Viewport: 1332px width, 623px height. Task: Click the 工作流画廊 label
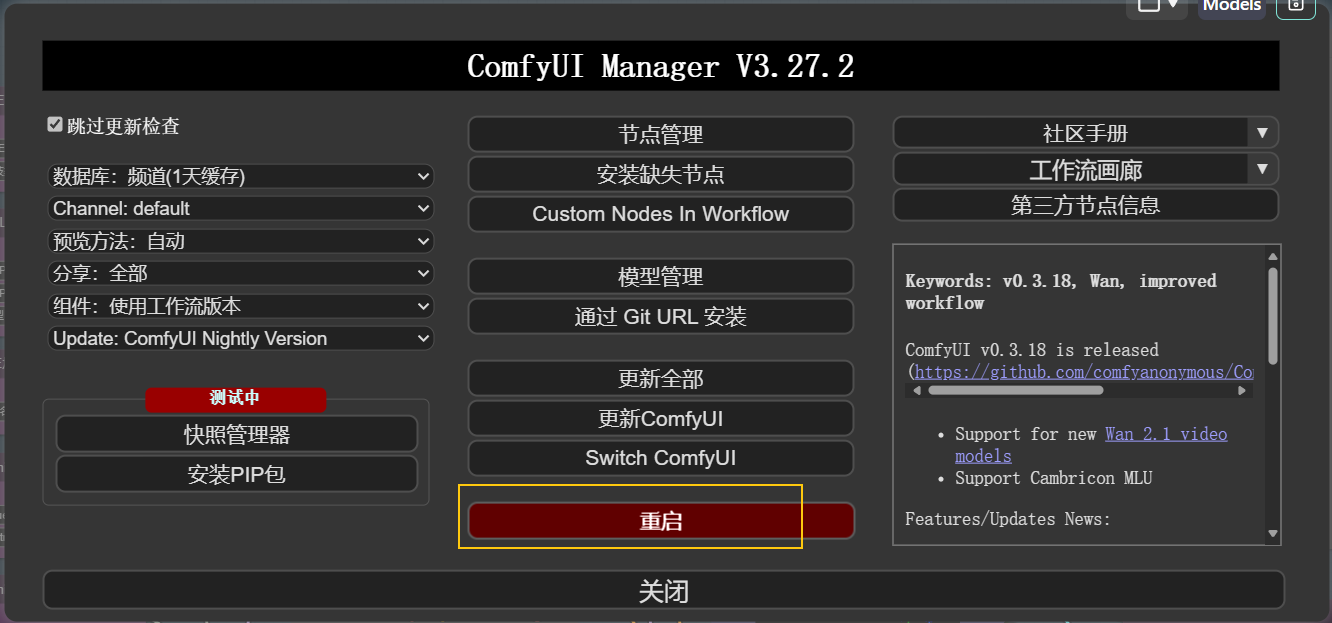[x=1086, y=170]
